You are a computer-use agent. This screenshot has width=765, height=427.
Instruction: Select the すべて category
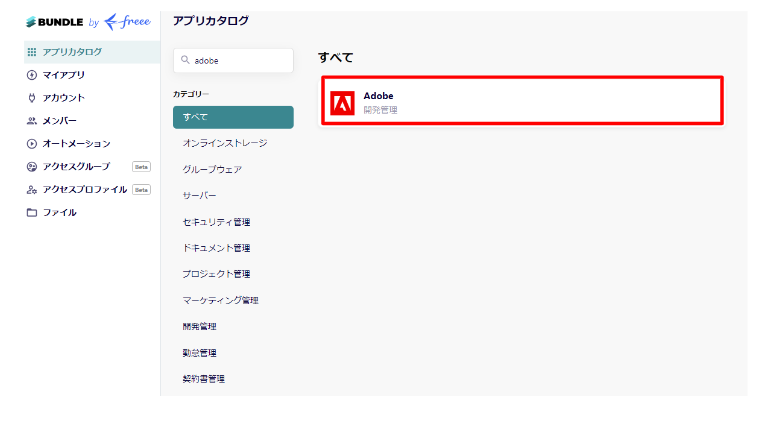233,117
